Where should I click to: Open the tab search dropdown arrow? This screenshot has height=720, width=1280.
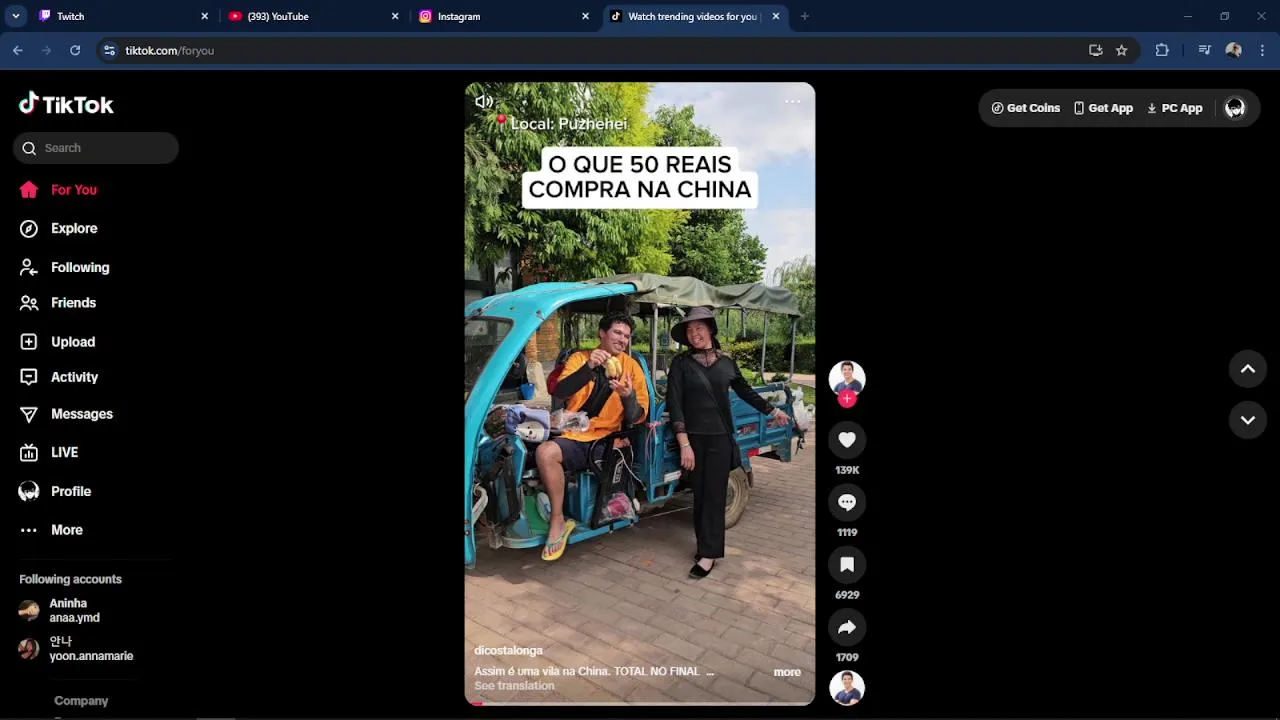pyautogui.click(x=15, y=16)
